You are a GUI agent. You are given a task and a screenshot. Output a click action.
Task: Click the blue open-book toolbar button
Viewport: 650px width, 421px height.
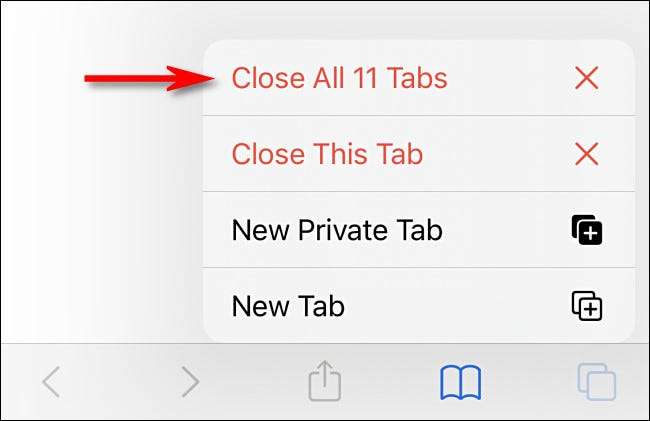tap(461, 382)
